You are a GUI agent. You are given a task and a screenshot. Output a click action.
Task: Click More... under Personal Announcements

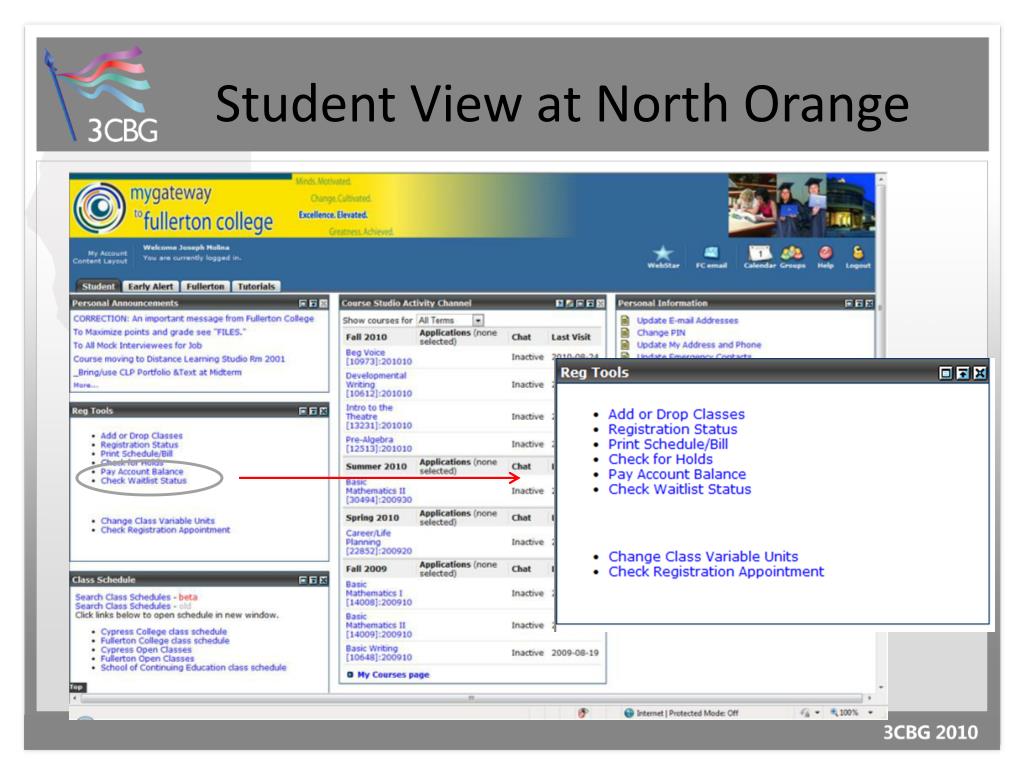tap(85, 385)
